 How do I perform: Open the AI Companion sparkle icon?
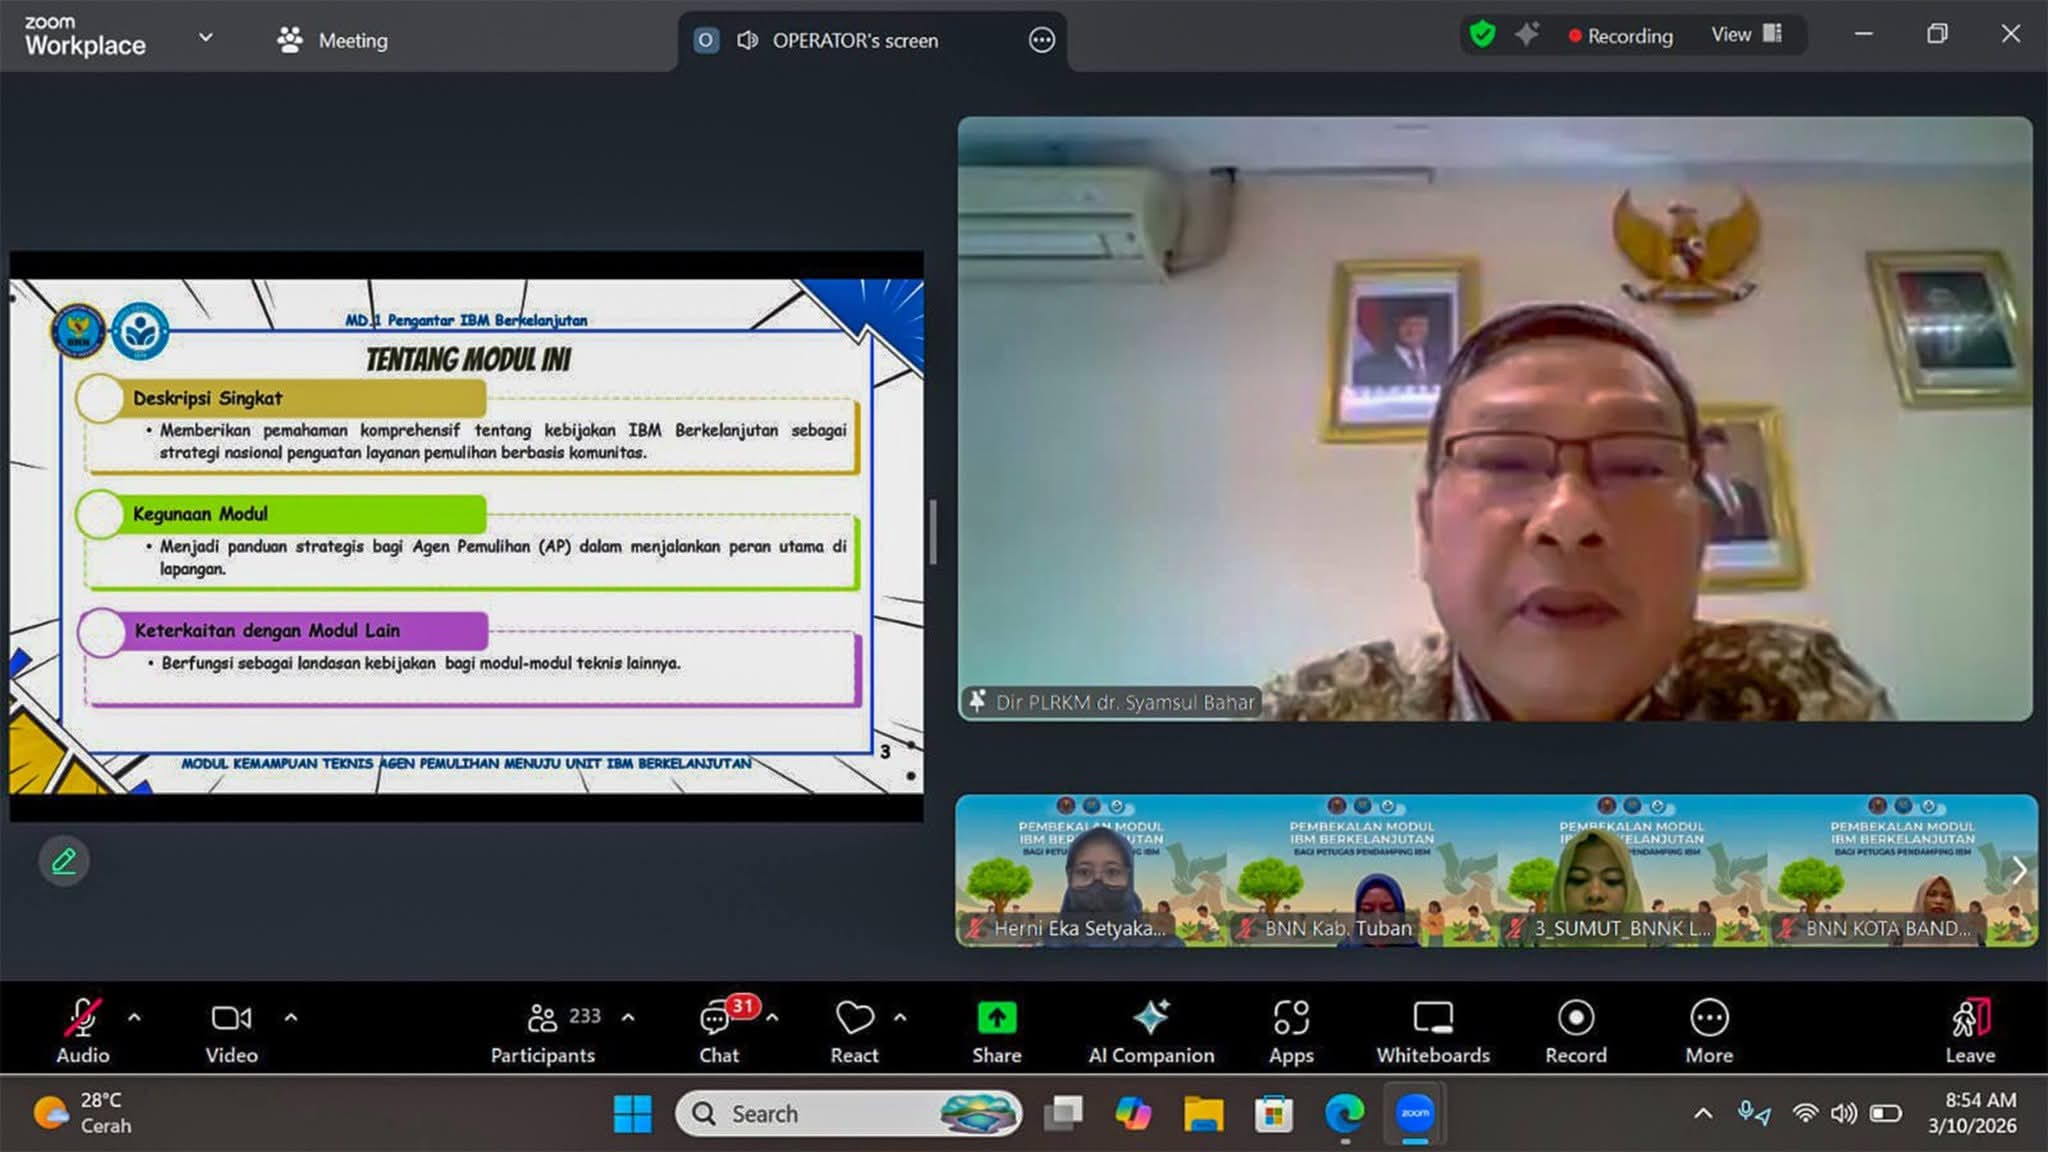click(x=1151, y=1018)
